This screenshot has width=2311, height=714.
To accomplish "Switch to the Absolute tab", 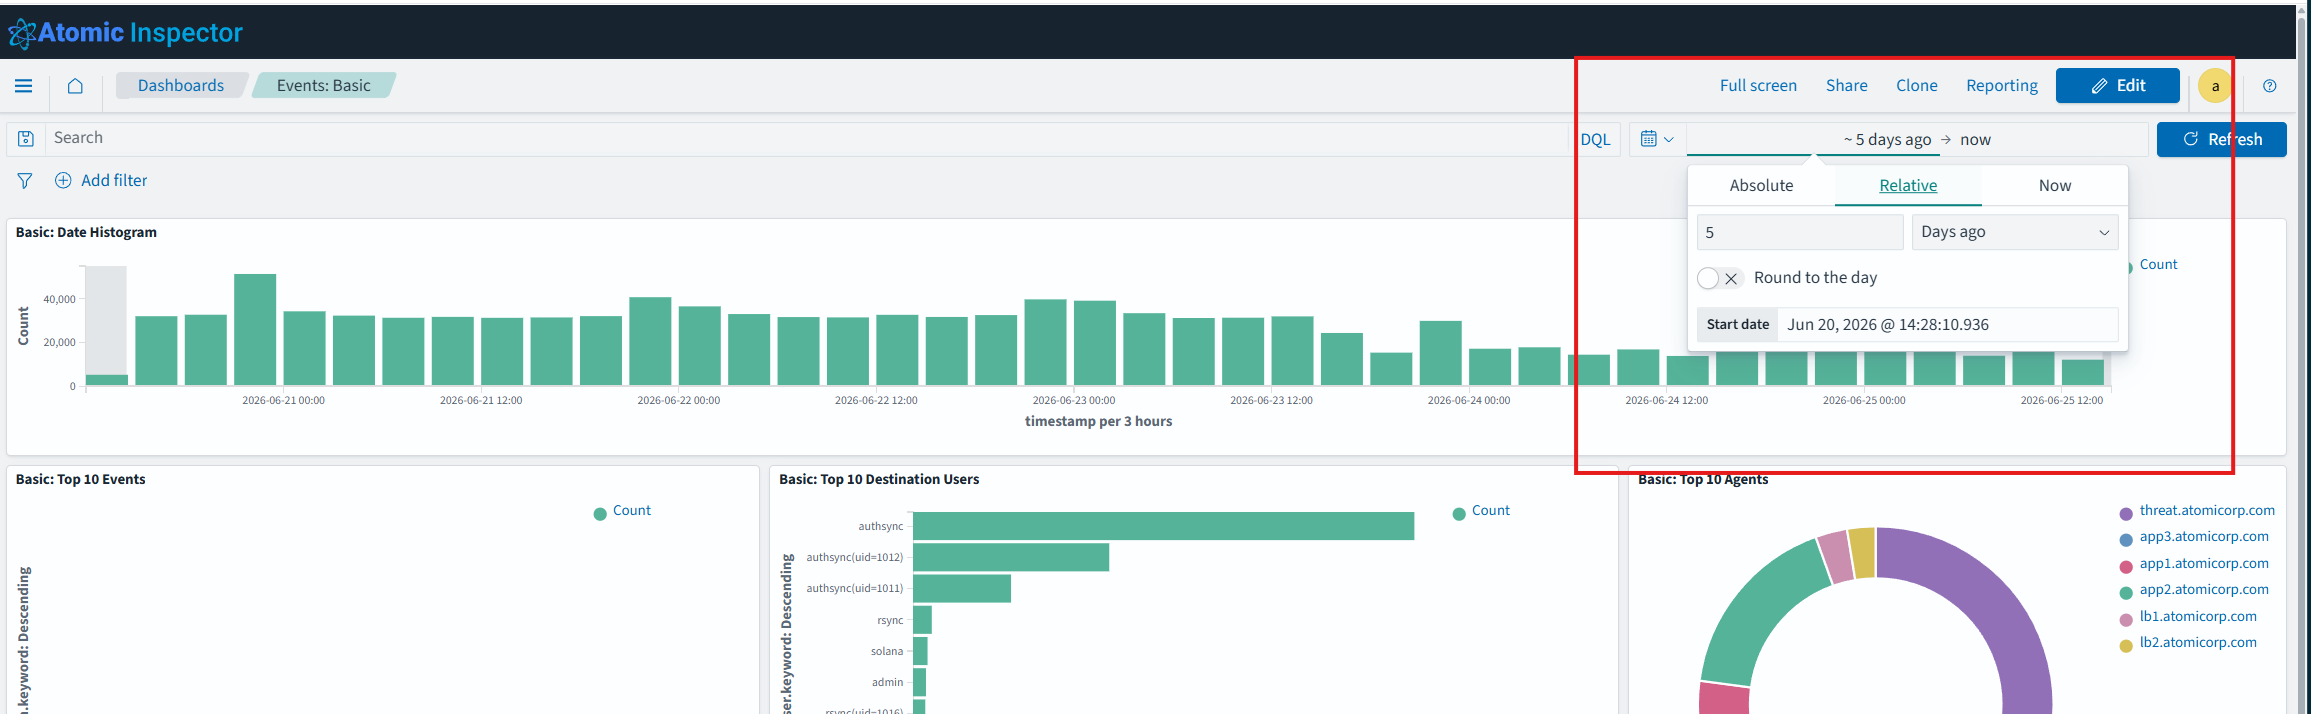I will click(1761, 186).
